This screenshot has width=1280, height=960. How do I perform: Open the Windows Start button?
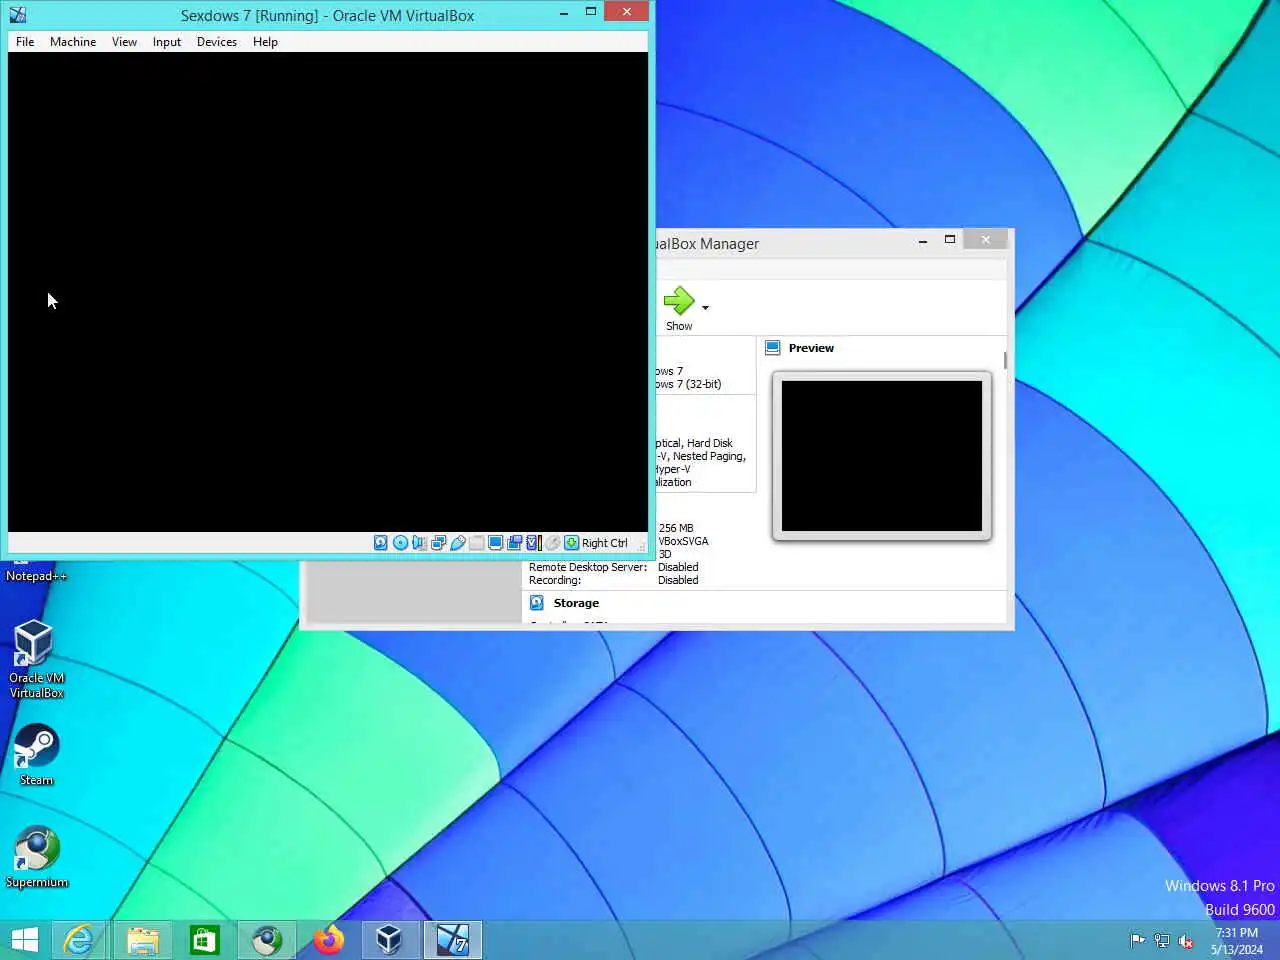click(25, 940)
